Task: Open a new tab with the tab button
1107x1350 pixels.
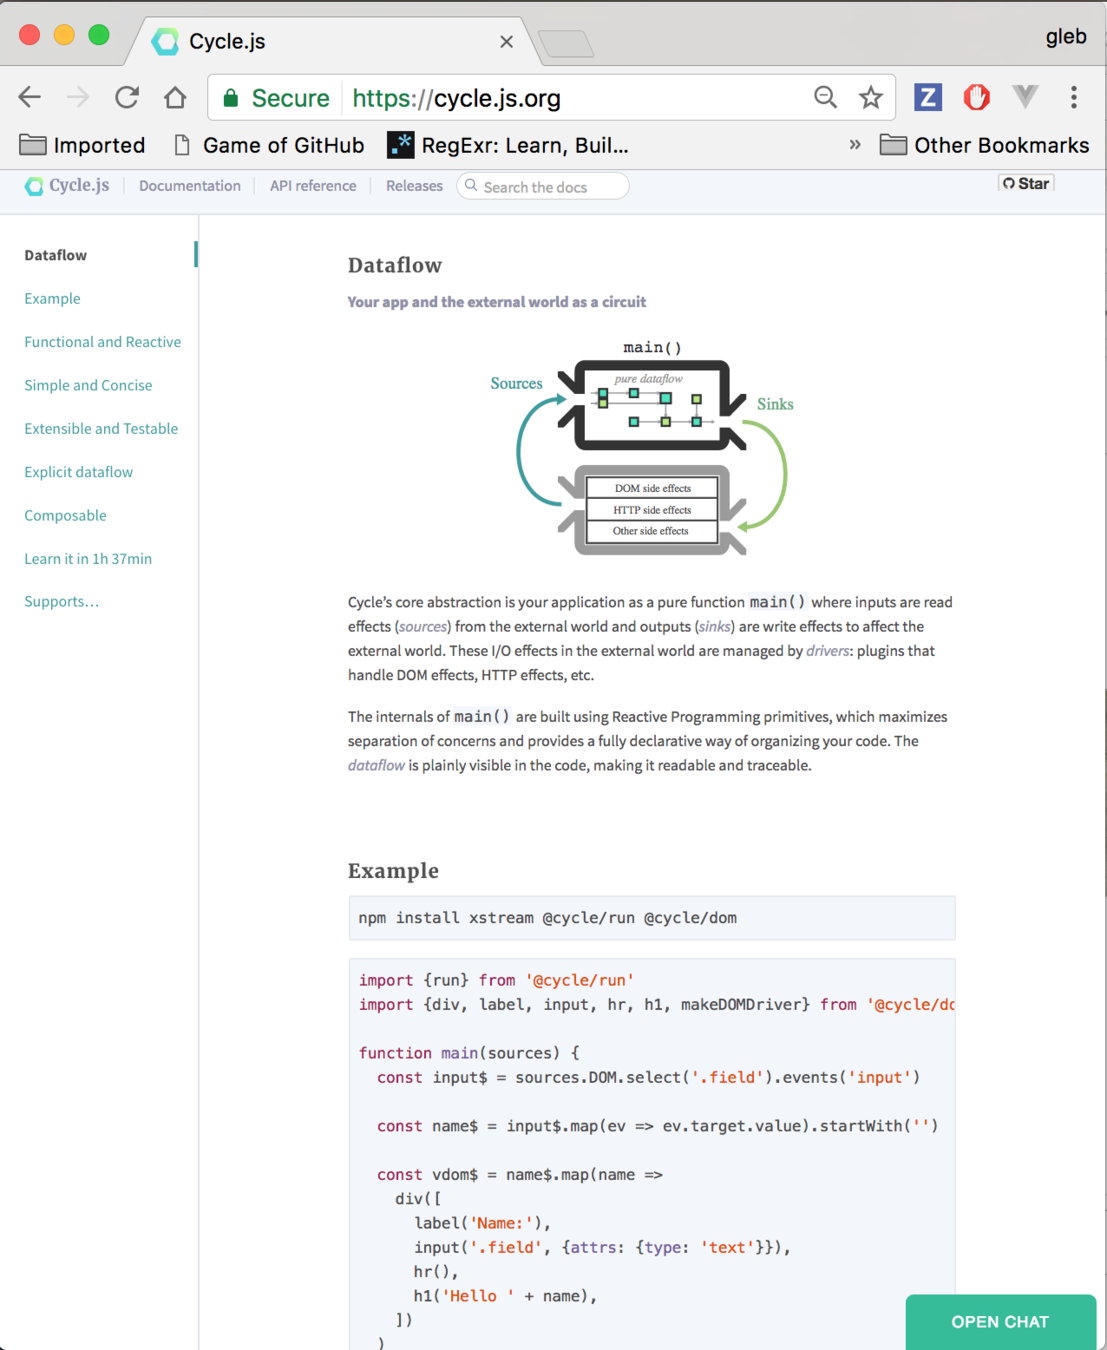Action: (x=566, y=43)
